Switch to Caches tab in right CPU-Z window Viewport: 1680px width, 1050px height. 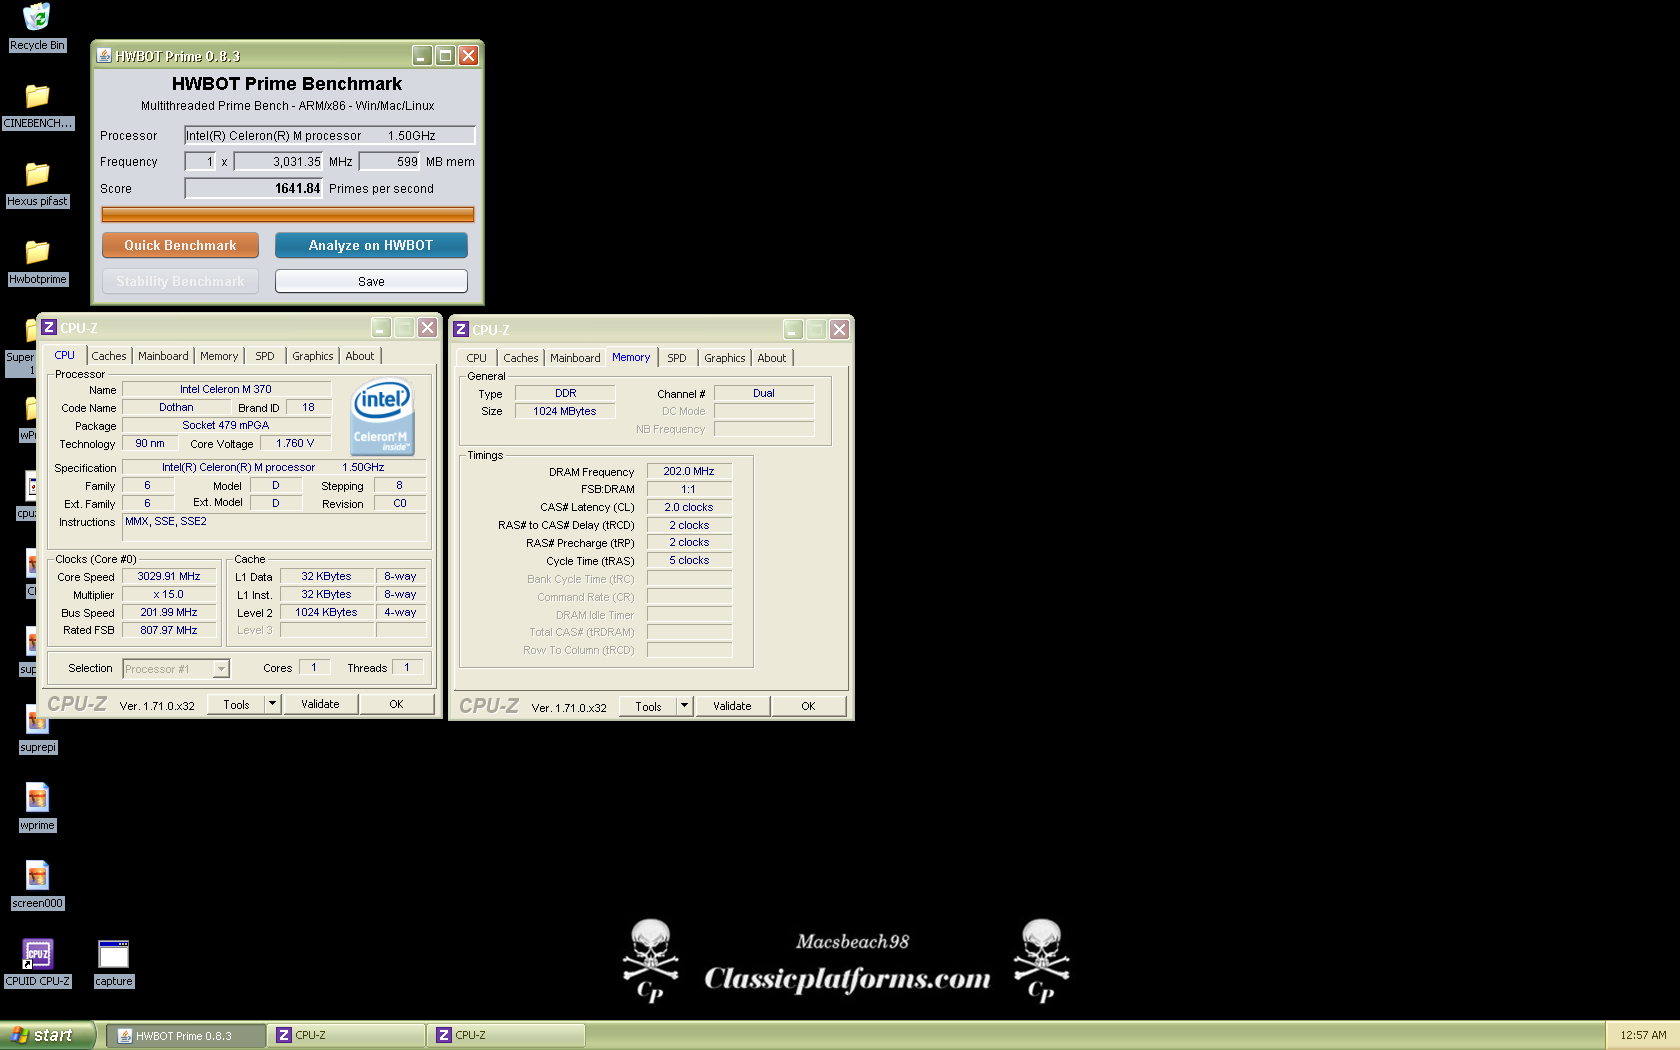[521, 358]
